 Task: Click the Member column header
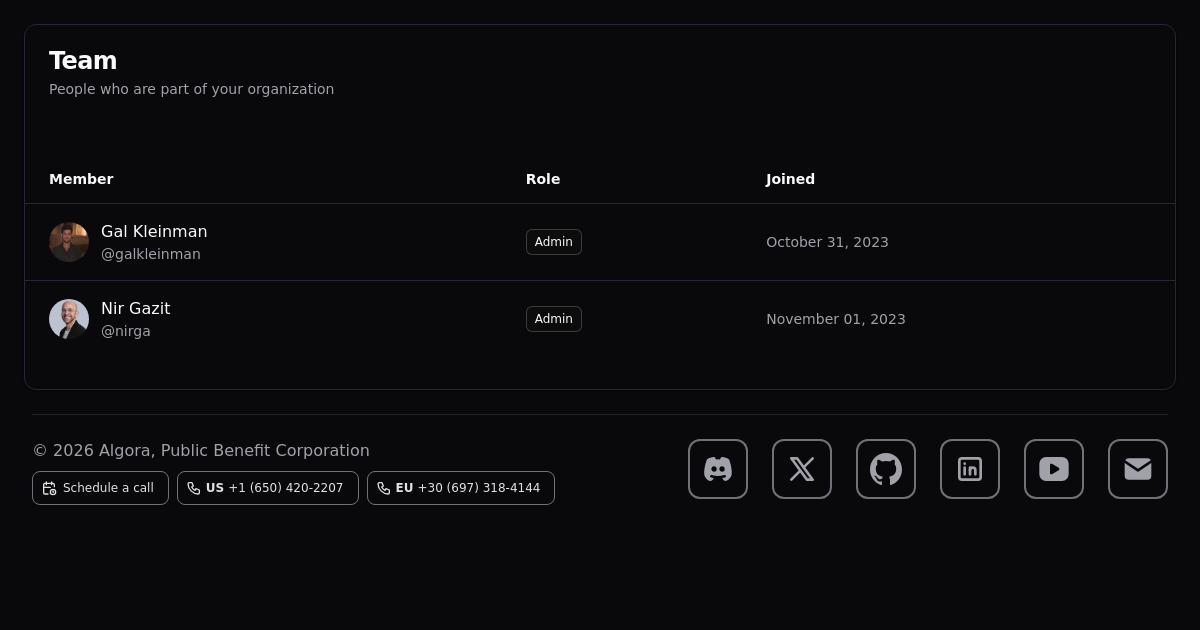pos(81,179)
